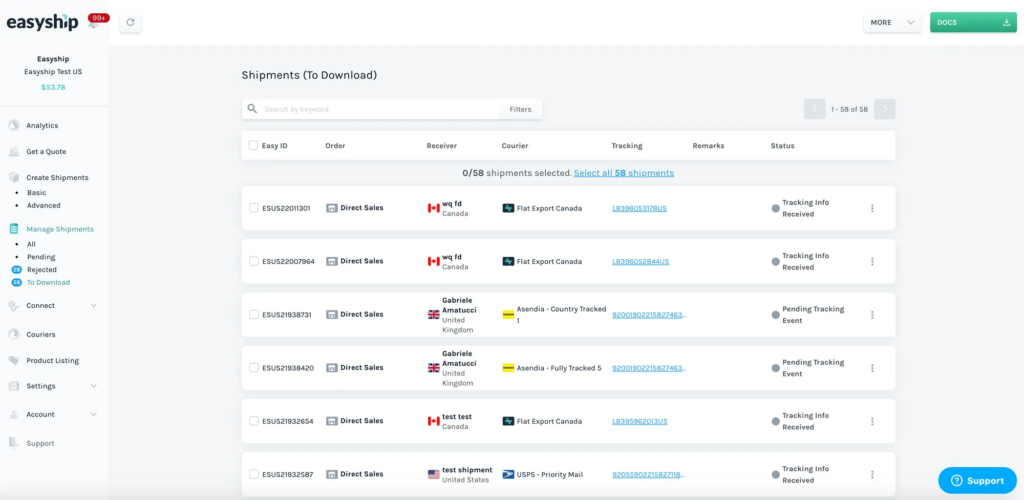
Task: Expand the Connect menu chevron
Action: 93,305
